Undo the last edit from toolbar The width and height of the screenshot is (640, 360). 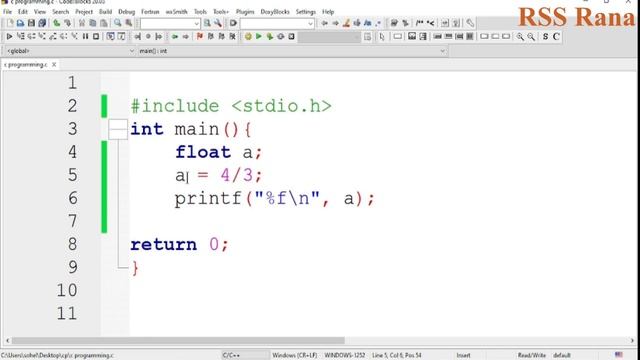click(56, 23)
